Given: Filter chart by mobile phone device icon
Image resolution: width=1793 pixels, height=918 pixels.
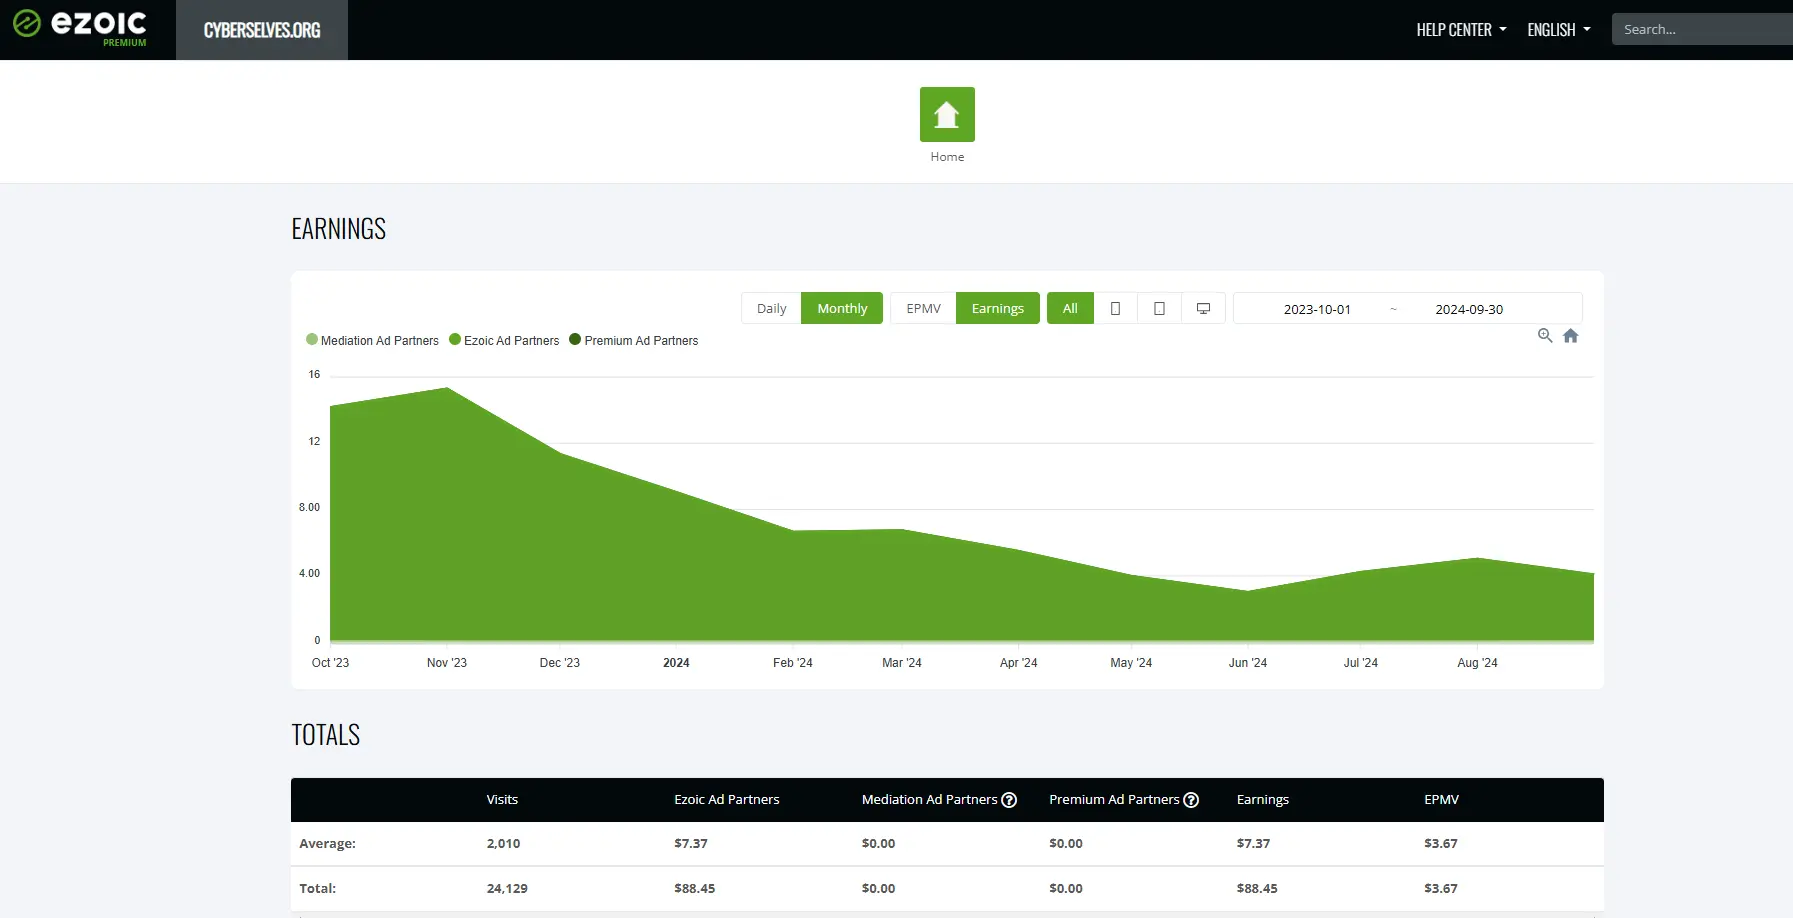Looking at the screenshot, I should tap(1115, 308).
